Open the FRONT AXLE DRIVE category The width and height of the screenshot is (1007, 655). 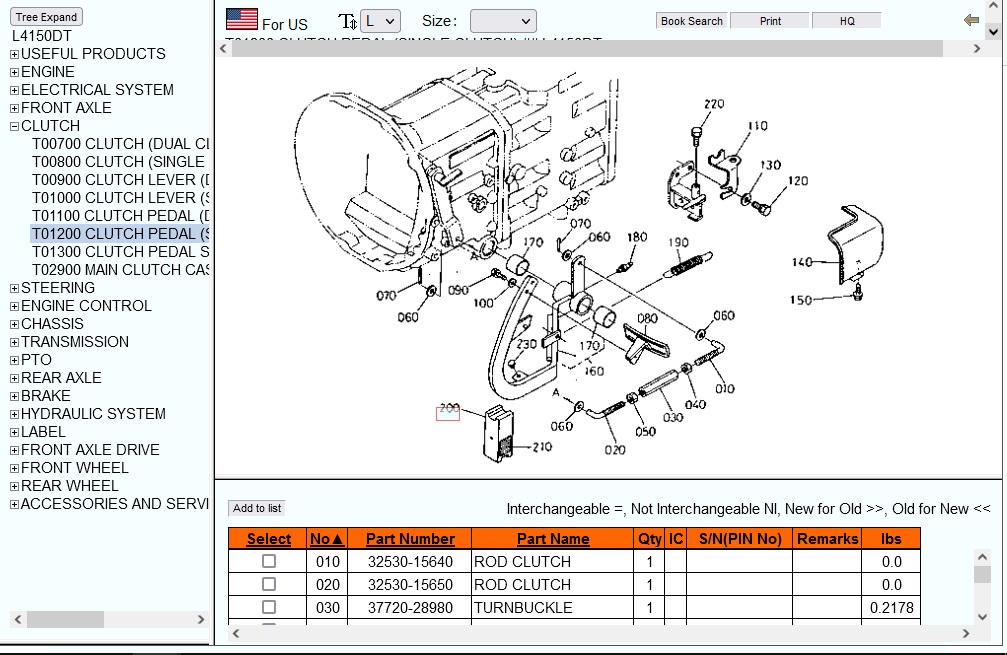click(x=90, y=450)
